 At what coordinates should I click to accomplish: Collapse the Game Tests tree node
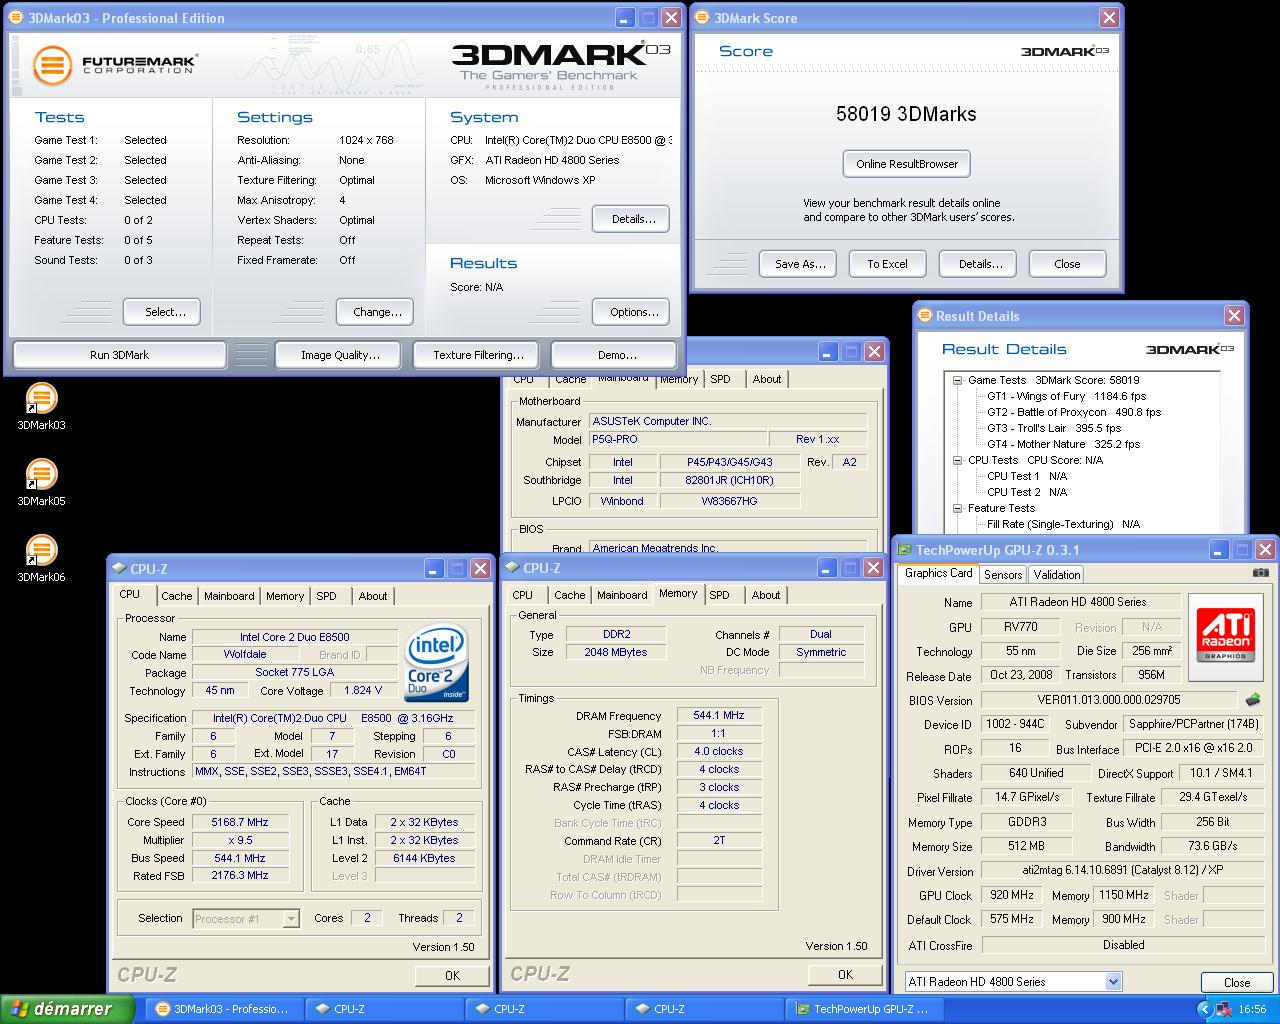point(957,380)
